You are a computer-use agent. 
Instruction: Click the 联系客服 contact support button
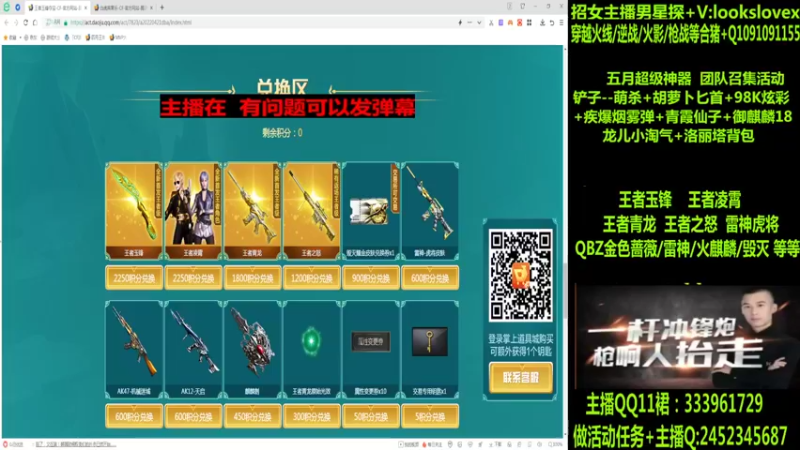(520, 378)
